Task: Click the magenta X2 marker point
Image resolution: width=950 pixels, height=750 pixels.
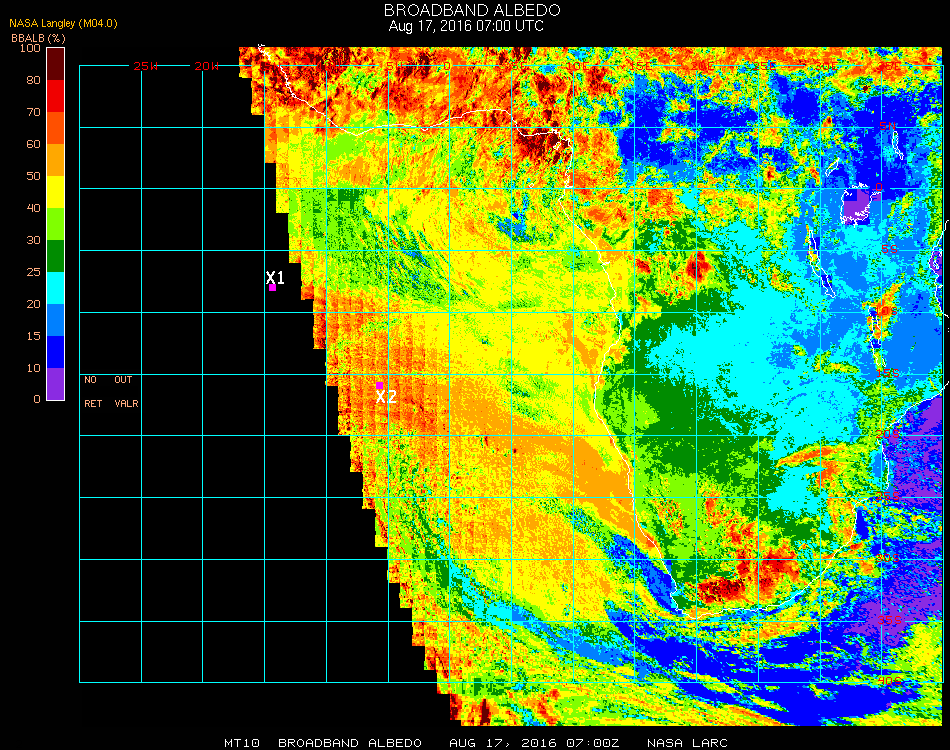Action: pyautogui.click(x=379, y=385)
